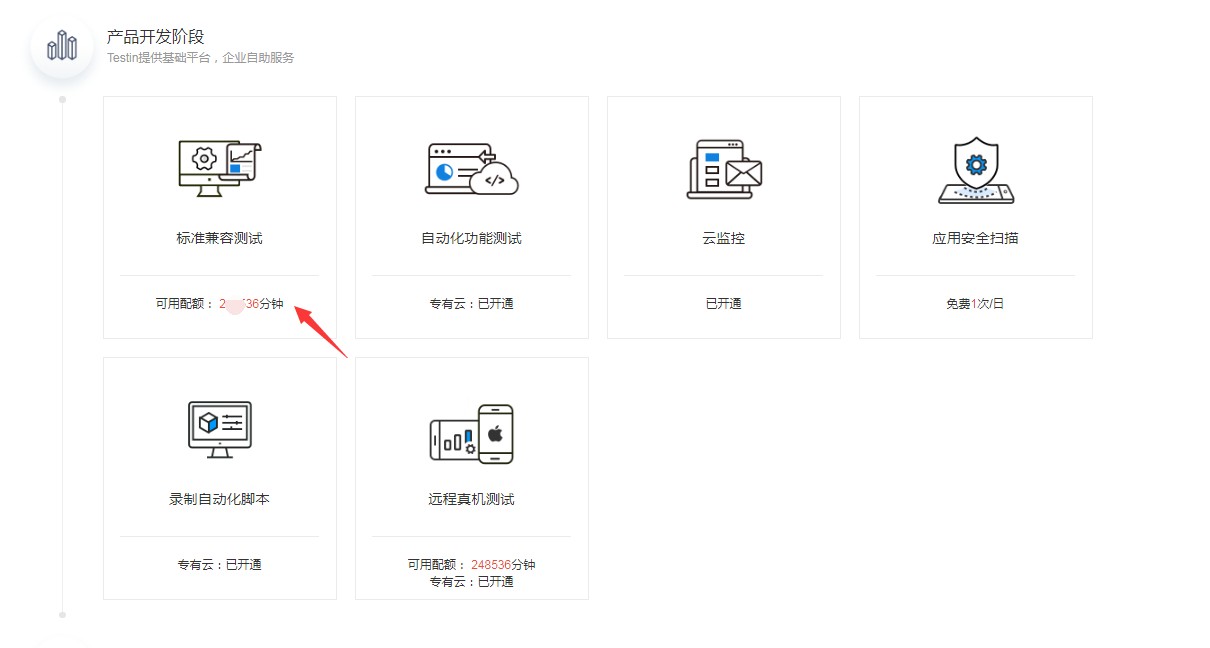
Task: Open 标准兼容测试 card title
Action: click(220, 238)
